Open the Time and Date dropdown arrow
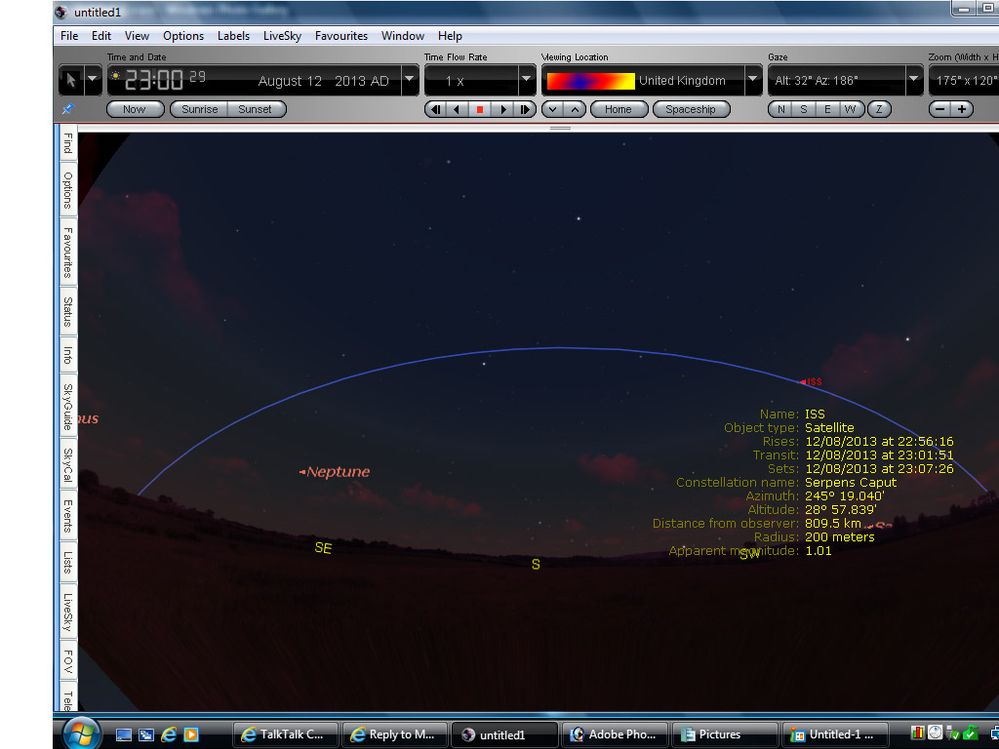 click(410, 80)
